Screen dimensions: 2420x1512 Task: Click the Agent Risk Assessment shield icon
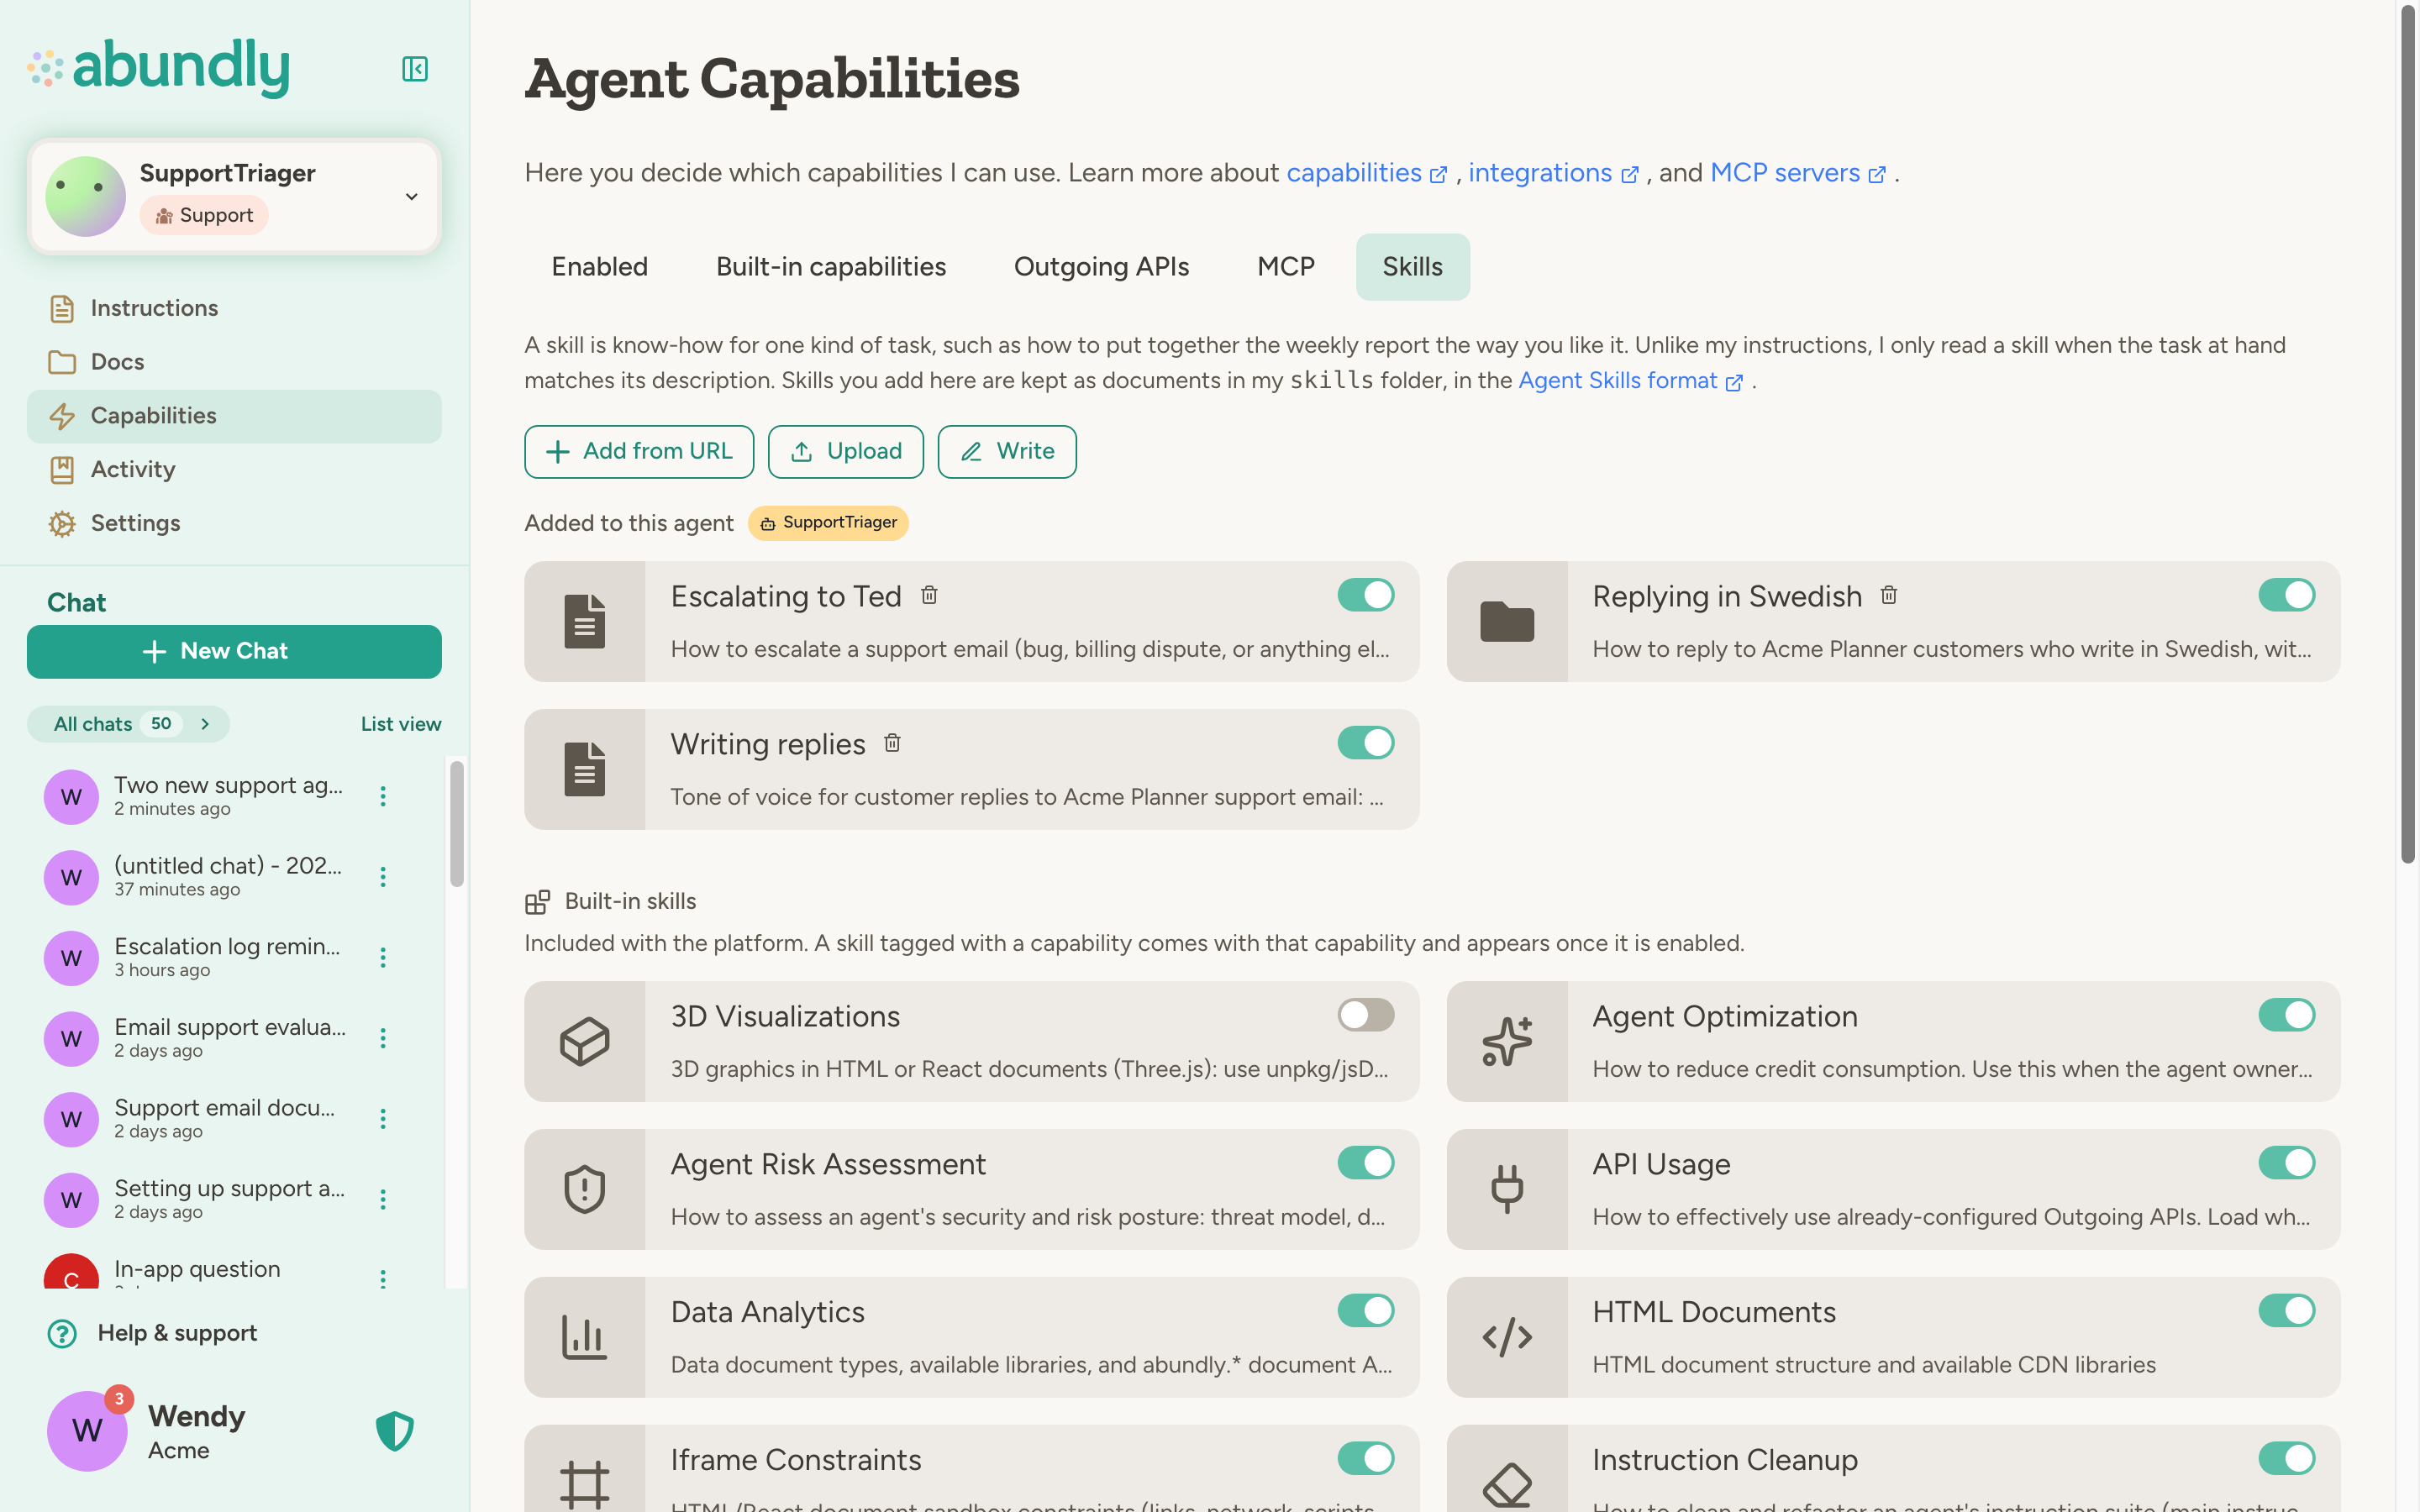[x=585, y=1189]
